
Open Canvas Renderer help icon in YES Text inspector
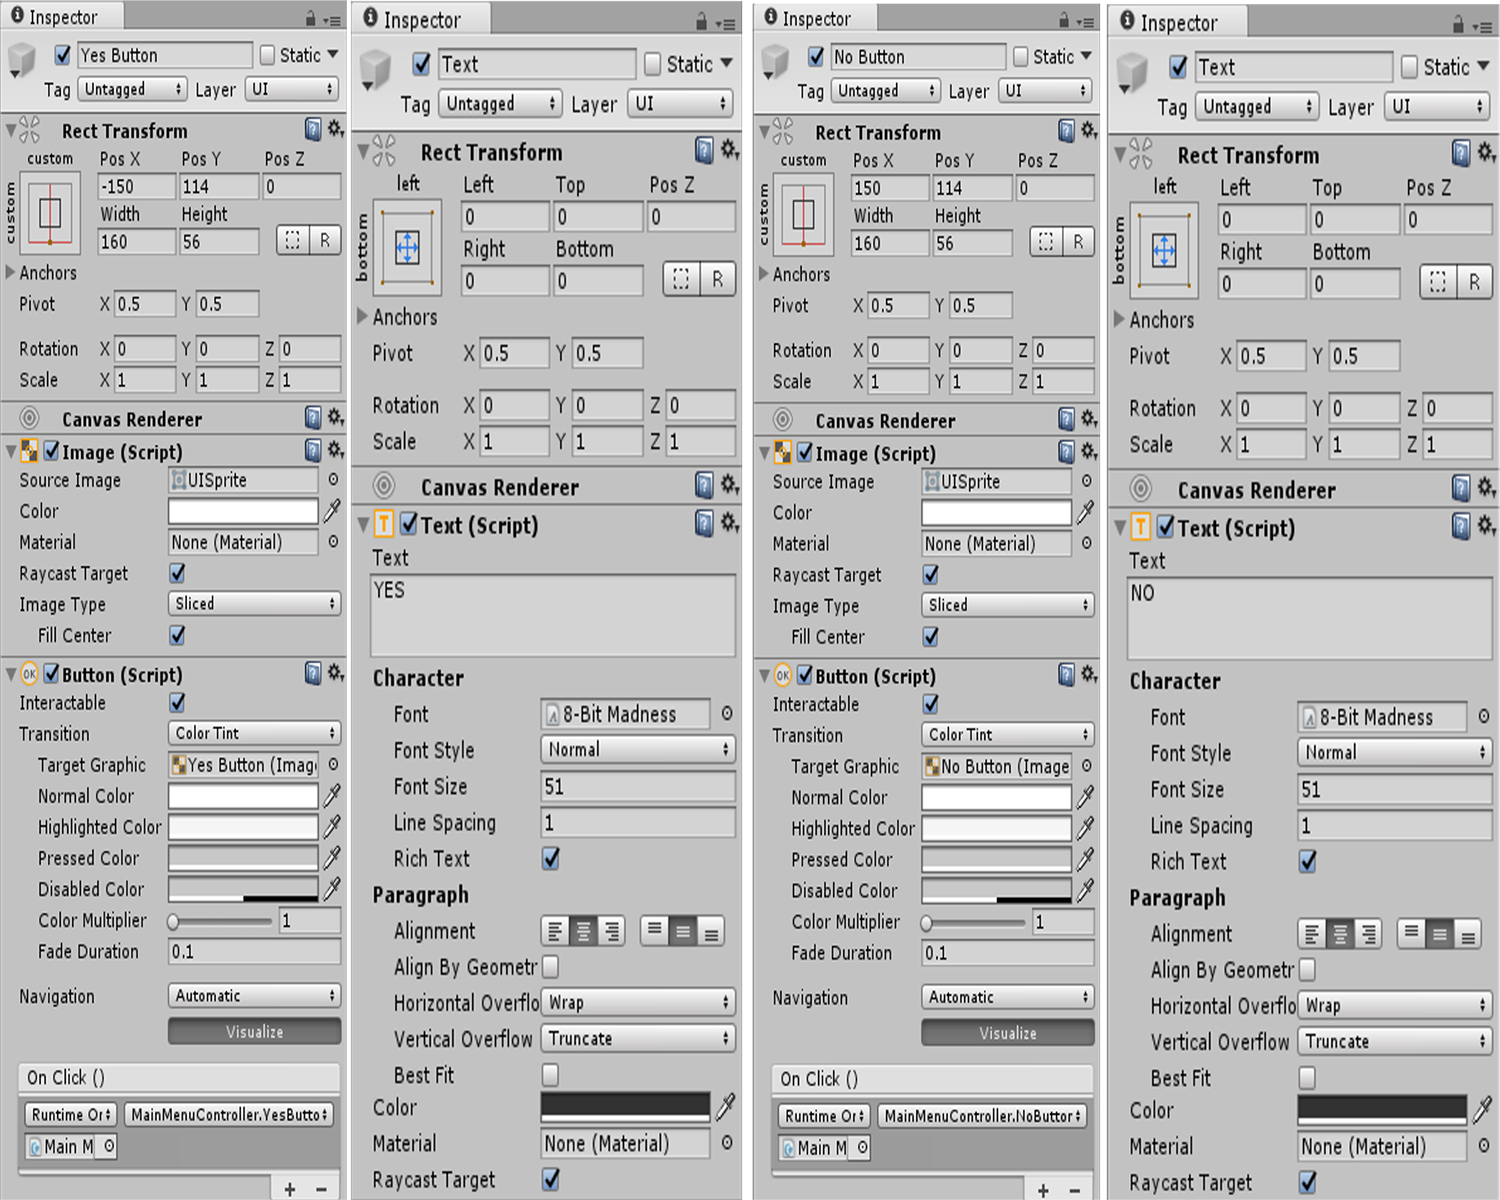click(705, 486)
